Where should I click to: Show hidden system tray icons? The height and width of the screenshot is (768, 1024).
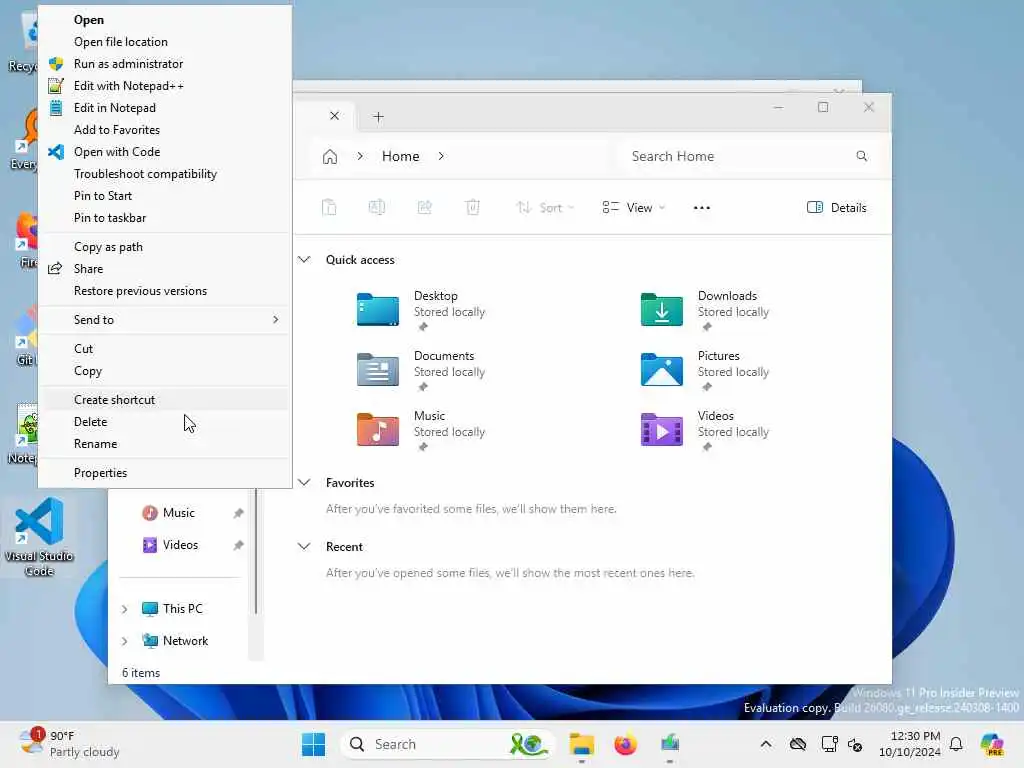(x=766, y=744)
